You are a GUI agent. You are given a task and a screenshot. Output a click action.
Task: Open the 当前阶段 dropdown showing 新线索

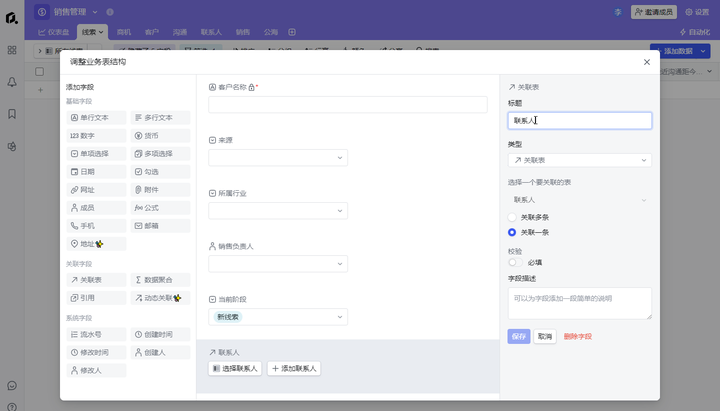click(x=278, y=317)
